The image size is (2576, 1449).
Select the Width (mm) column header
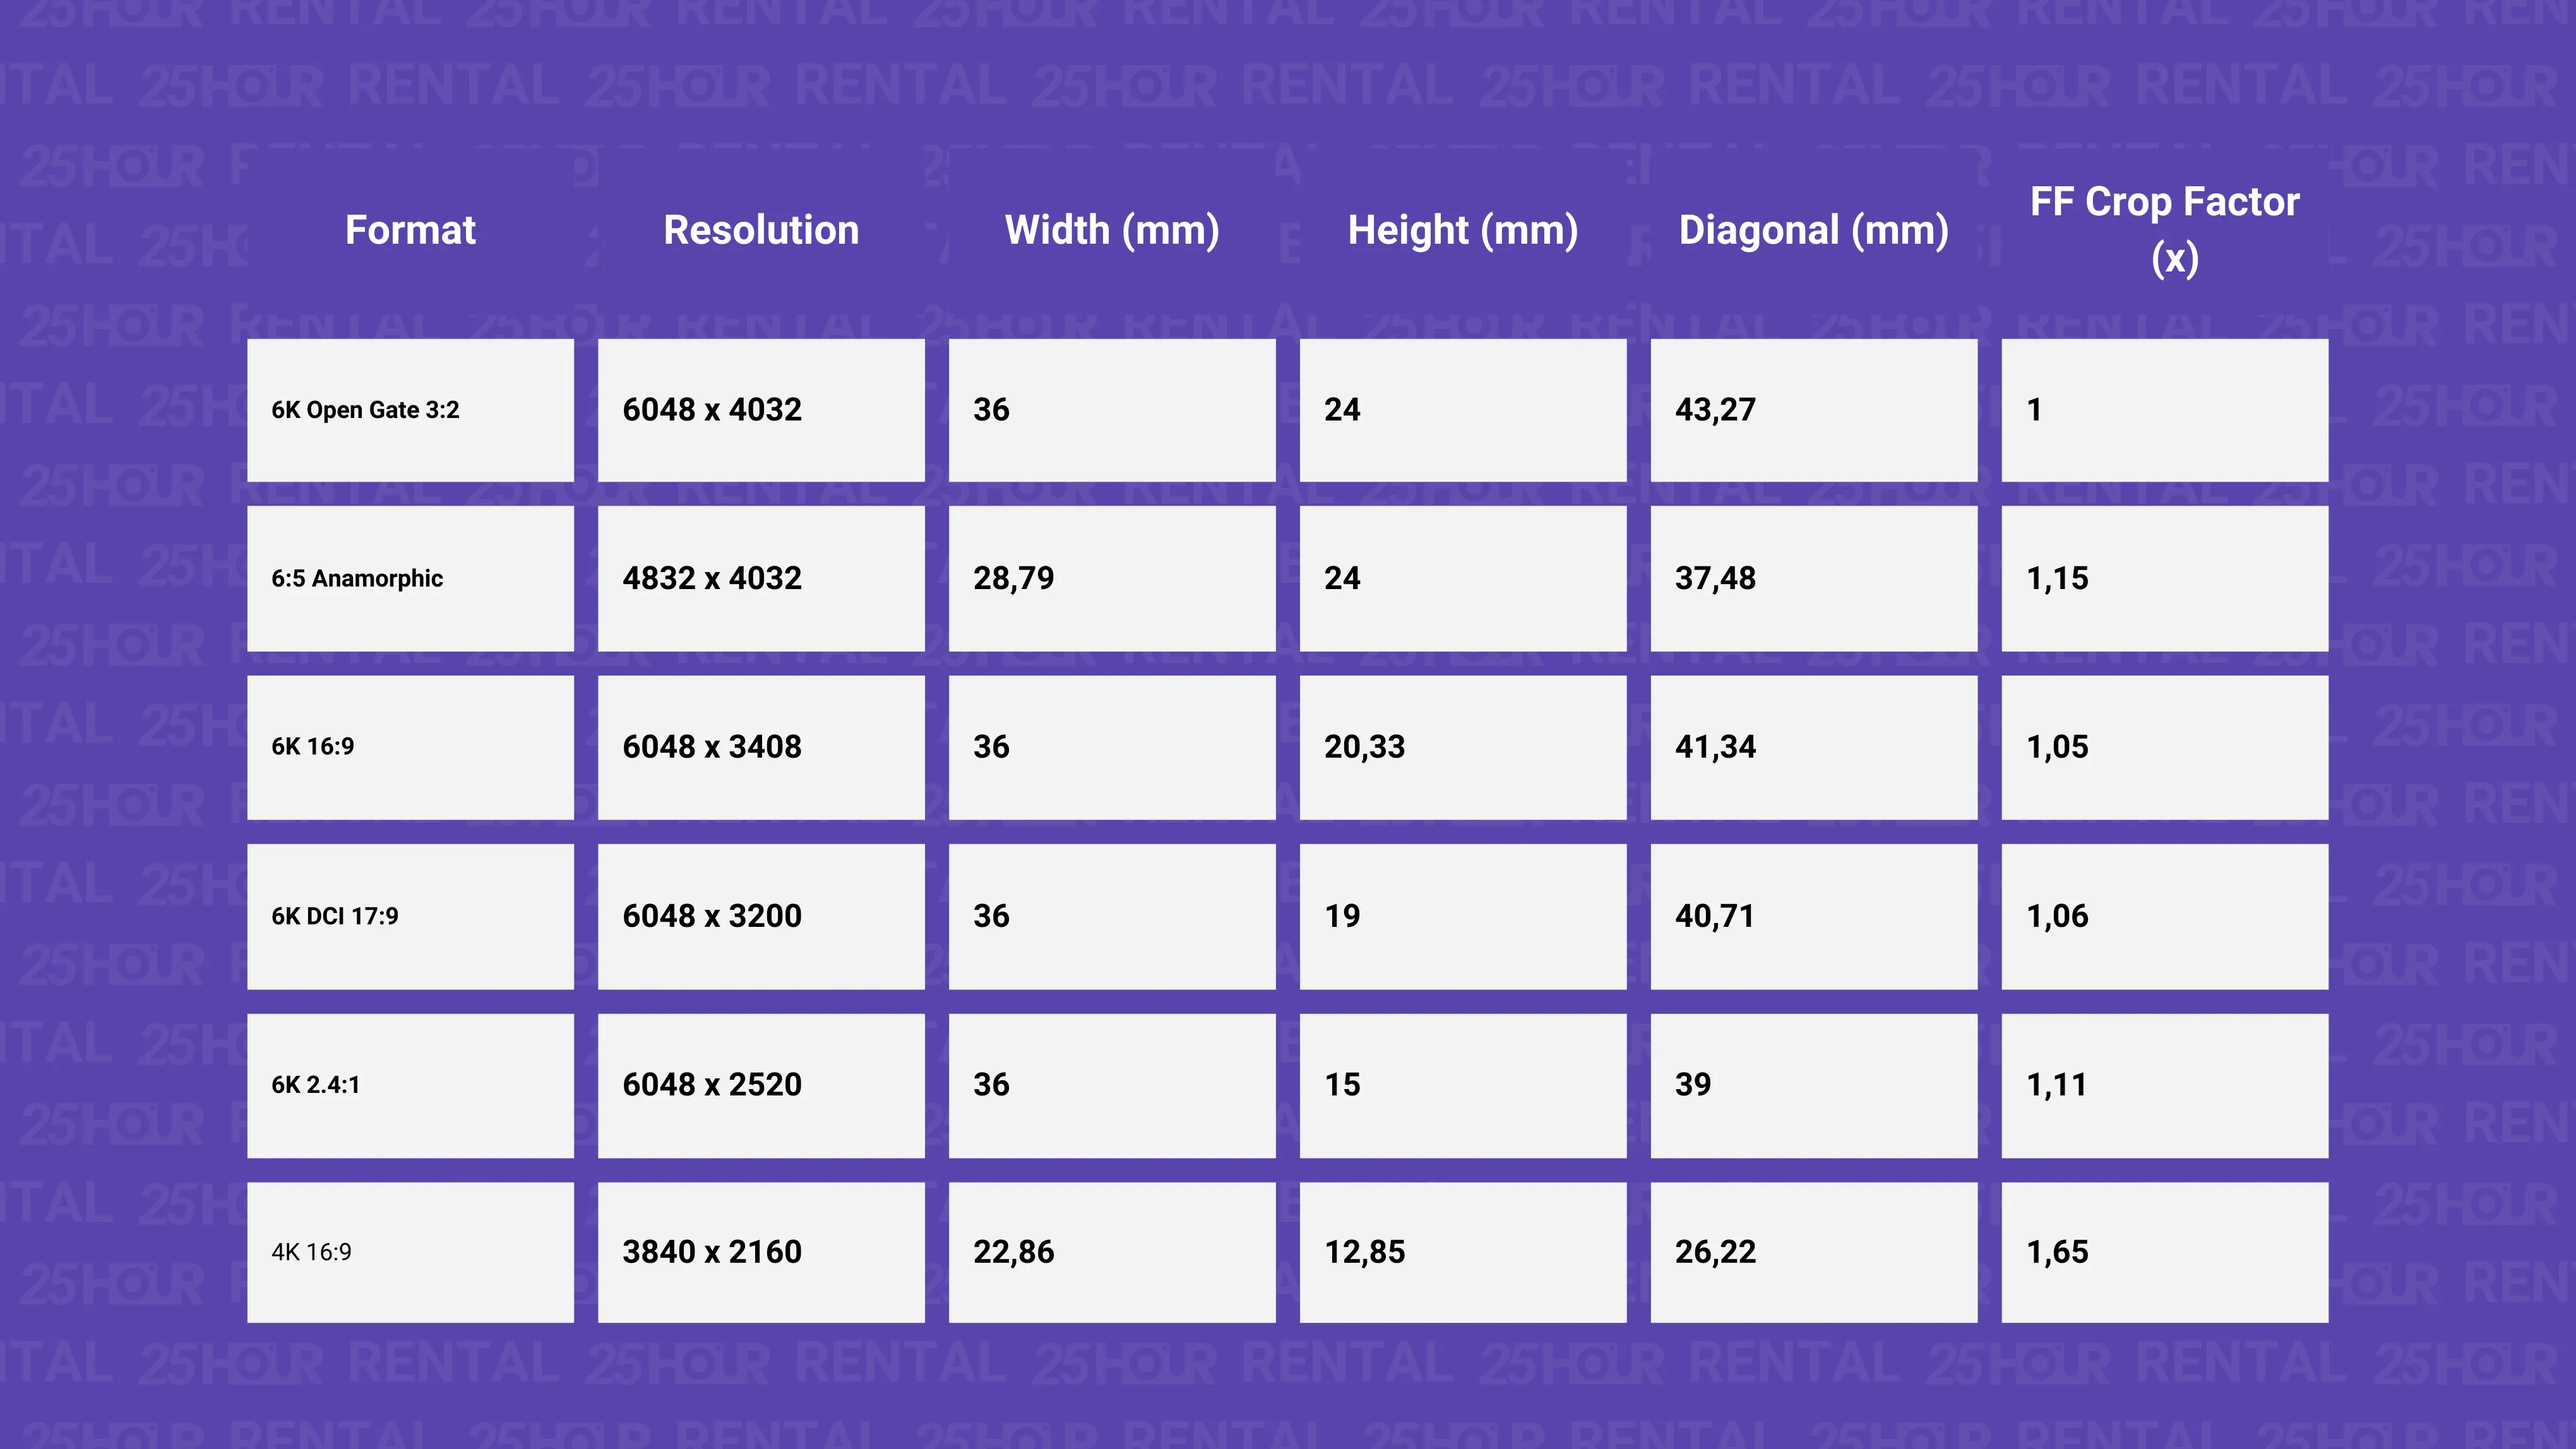click(x=1112, y=230)
